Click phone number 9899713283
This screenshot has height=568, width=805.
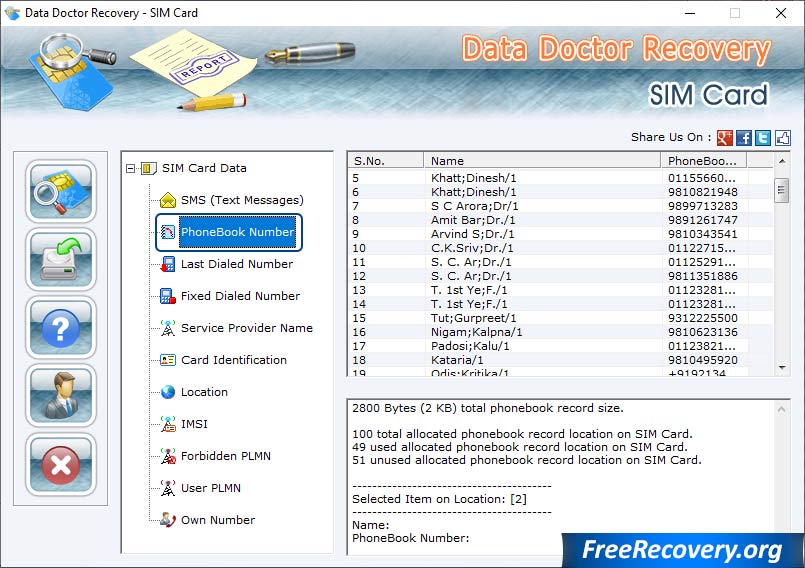click(x=702, y=206)
